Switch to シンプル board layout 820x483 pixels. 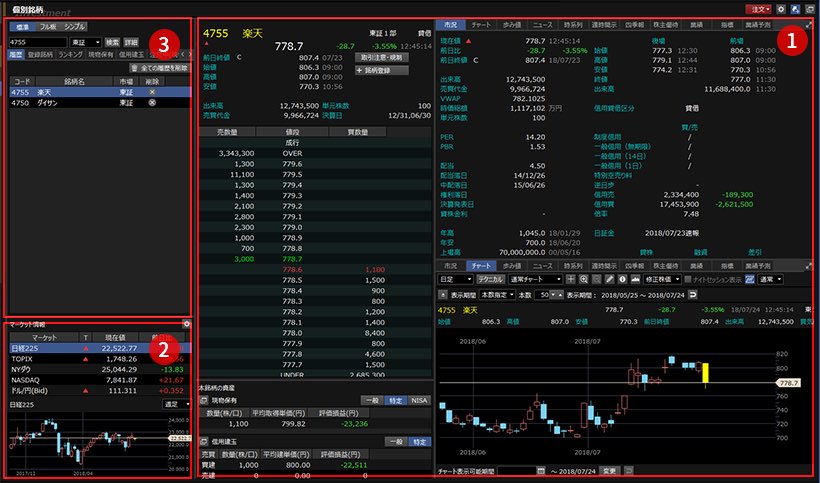[74, 27]
